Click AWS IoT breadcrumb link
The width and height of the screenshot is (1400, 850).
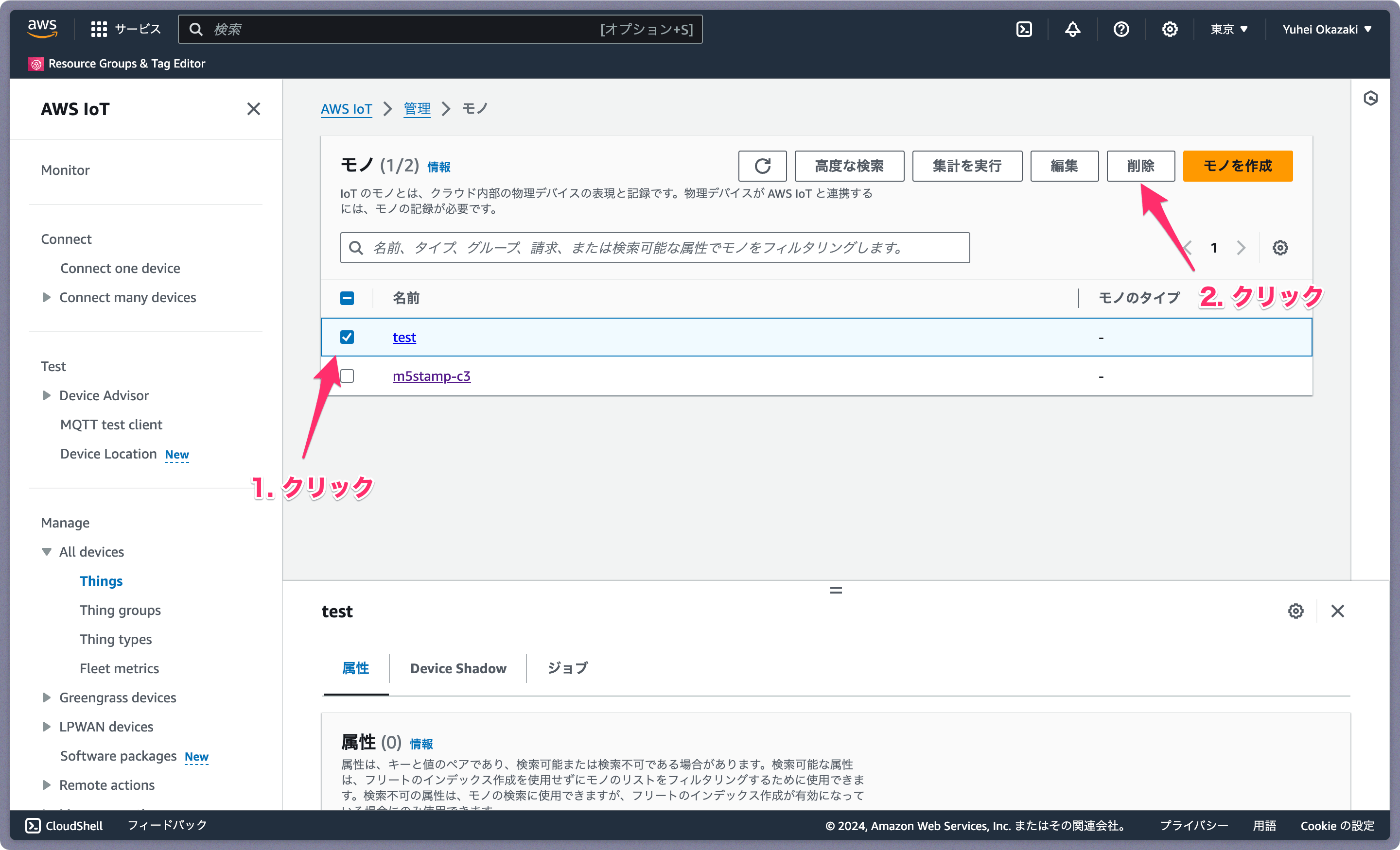346,109
